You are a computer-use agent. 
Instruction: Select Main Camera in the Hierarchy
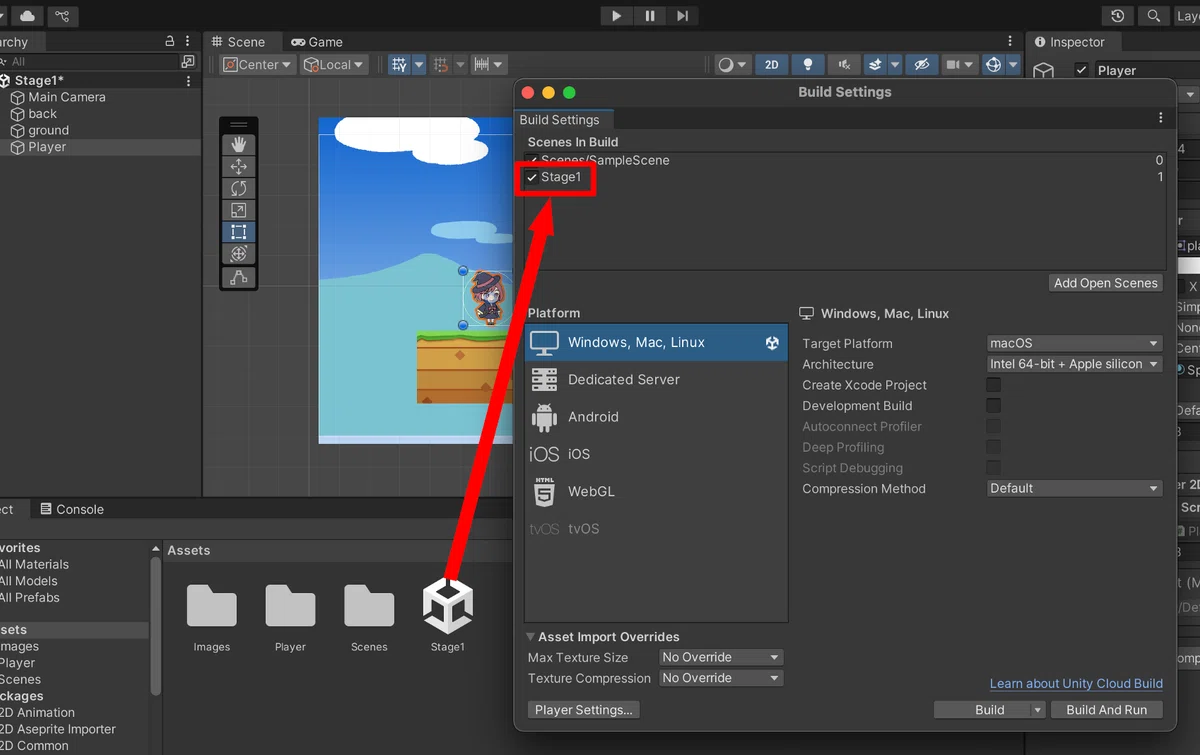66,97
